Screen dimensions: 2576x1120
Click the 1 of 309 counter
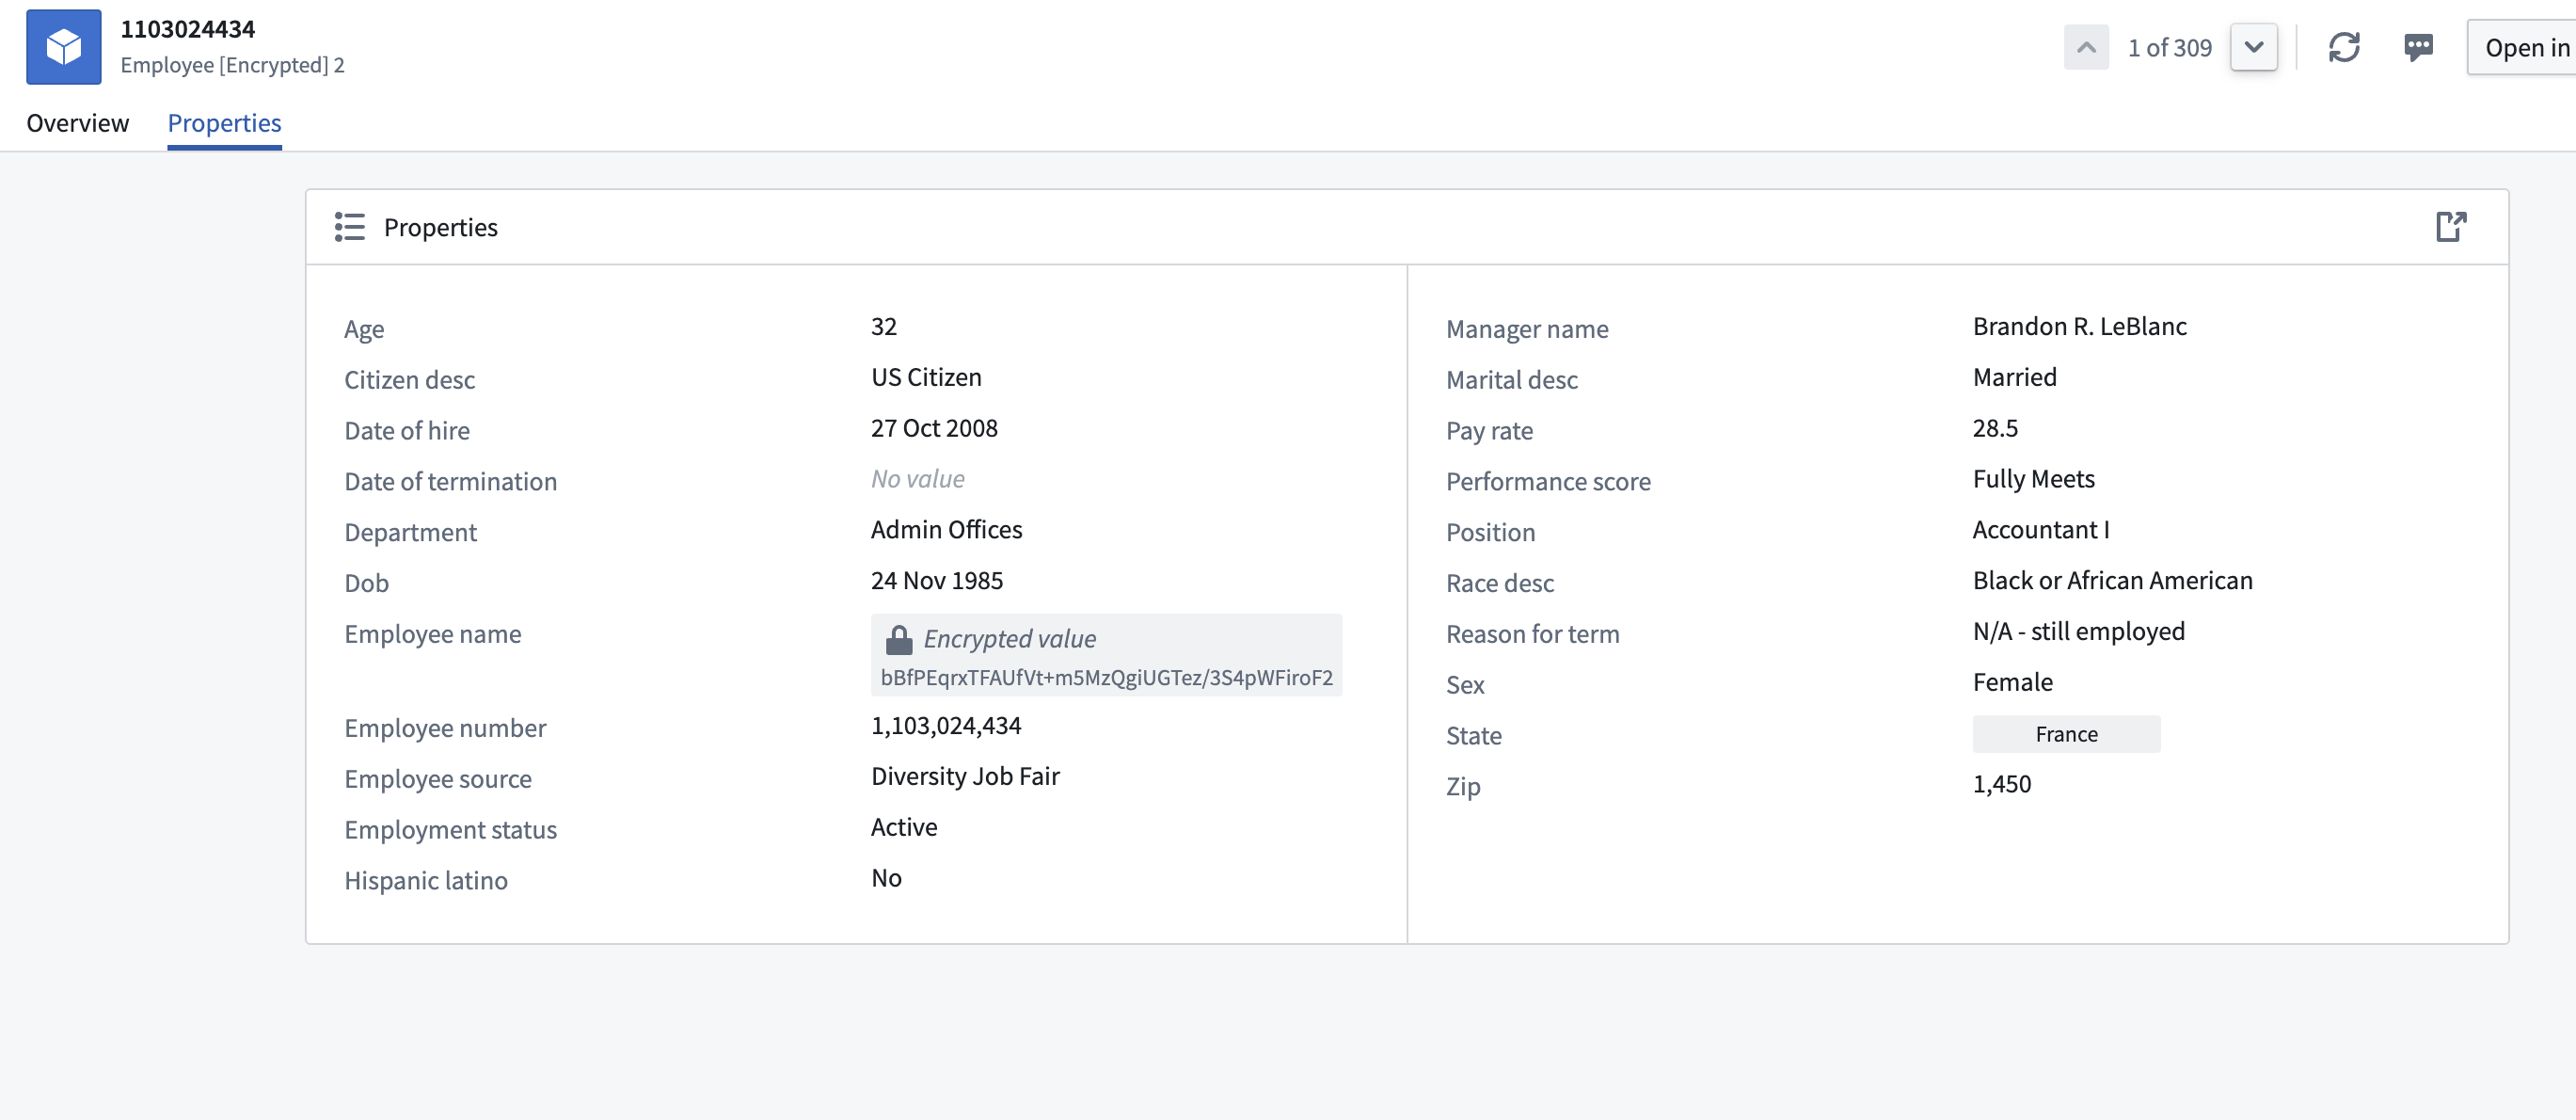[x=2169, y=47]
